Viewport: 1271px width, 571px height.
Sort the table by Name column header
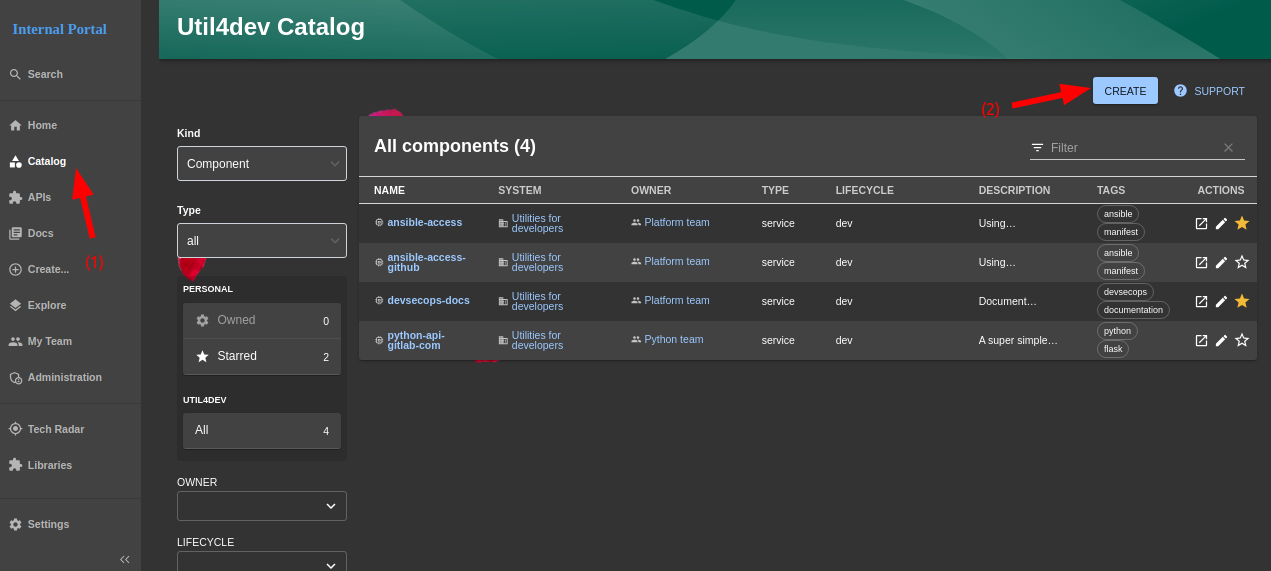pyautogui.click(x=389, y=190)
